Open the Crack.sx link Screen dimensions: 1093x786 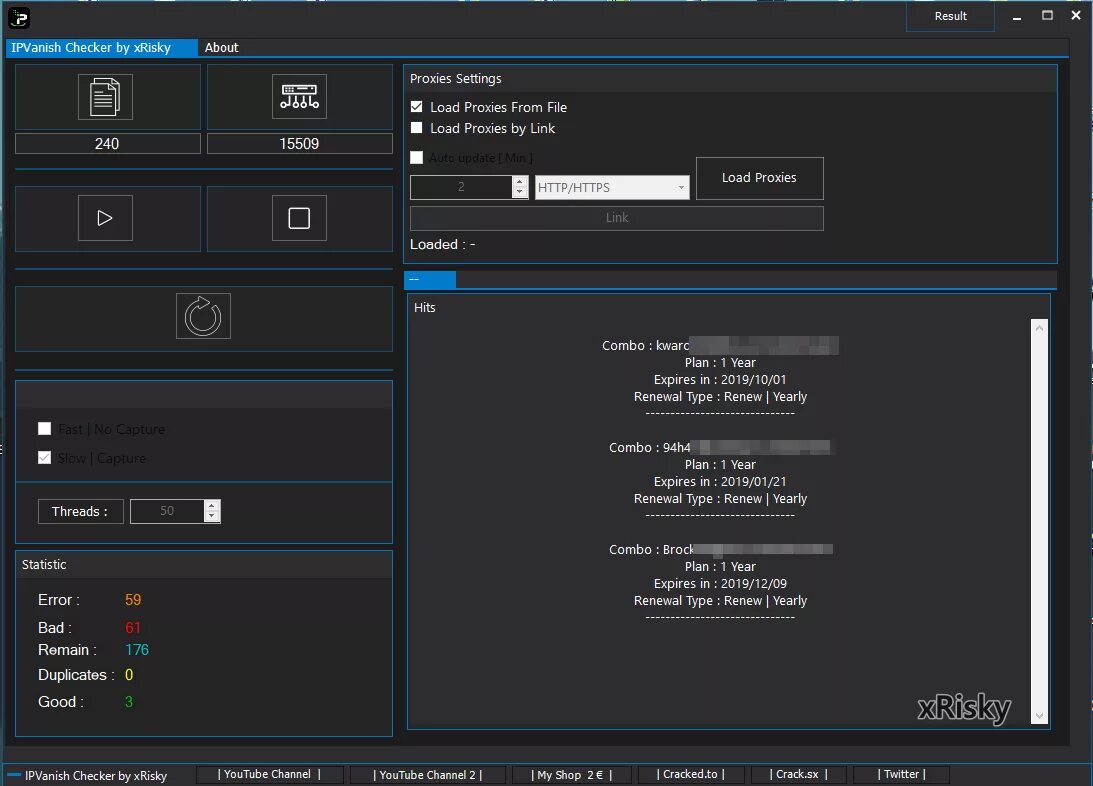coord(799,774)
